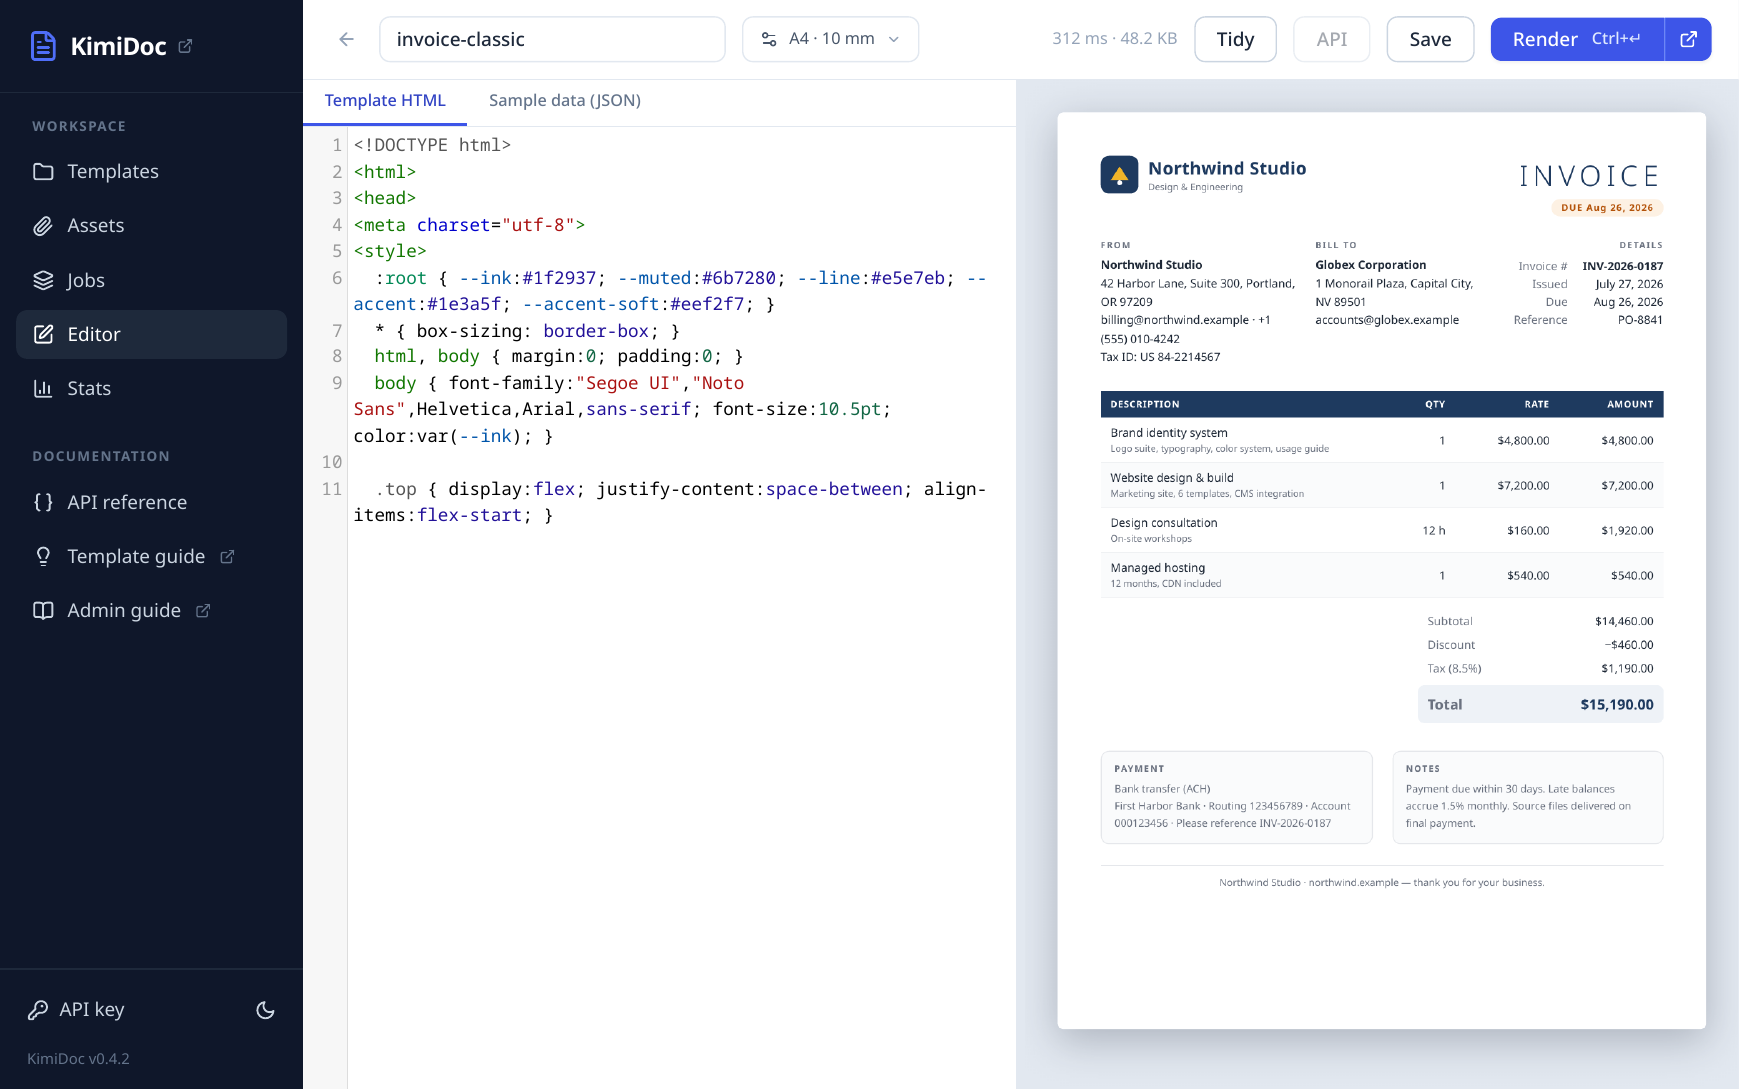Image resolution: width=1739 pixels, height=1089 pixels.
Task: Click the $15,190.00 total amount
Action: pos(1617,705)
